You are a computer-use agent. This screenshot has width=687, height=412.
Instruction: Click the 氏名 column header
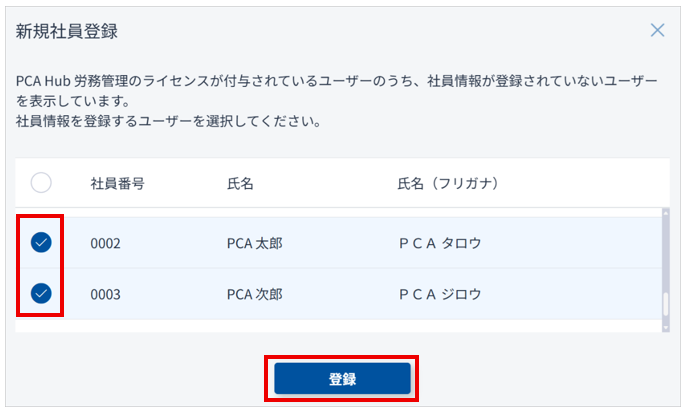coord(240,183)
